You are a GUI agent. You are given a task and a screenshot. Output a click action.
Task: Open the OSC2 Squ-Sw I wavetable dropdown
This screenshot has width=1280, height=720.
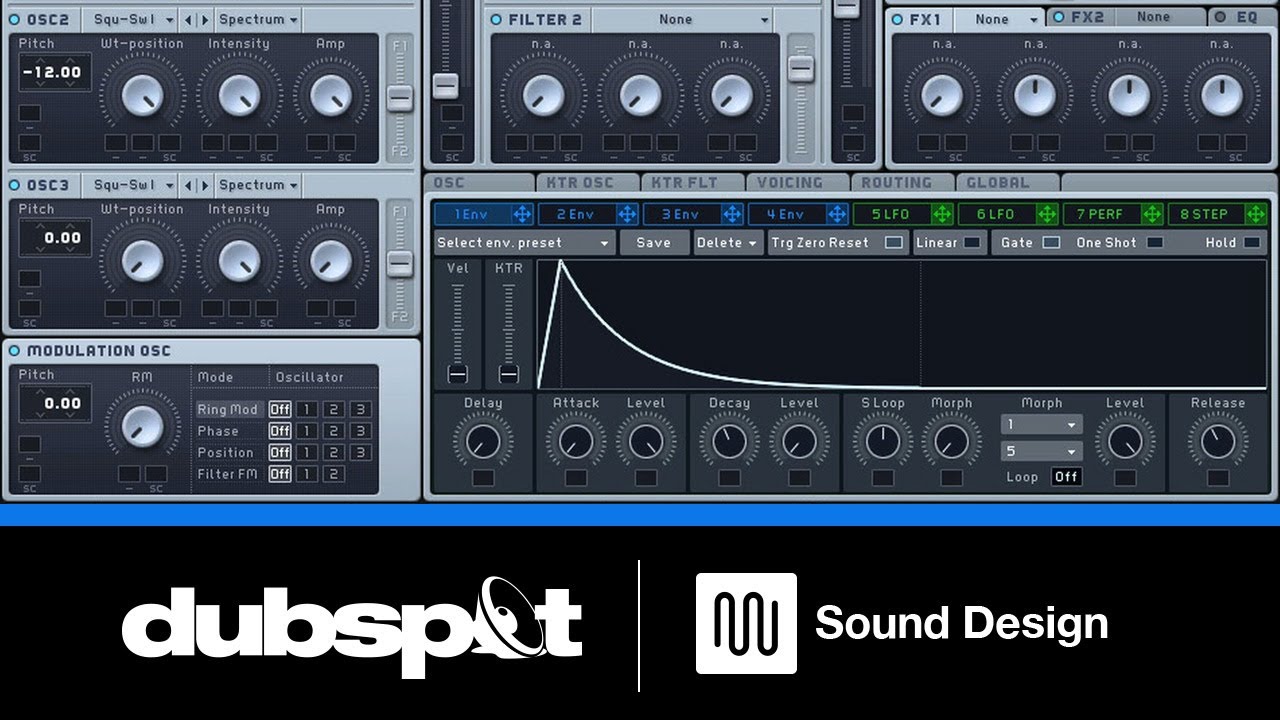click(131, 19)
